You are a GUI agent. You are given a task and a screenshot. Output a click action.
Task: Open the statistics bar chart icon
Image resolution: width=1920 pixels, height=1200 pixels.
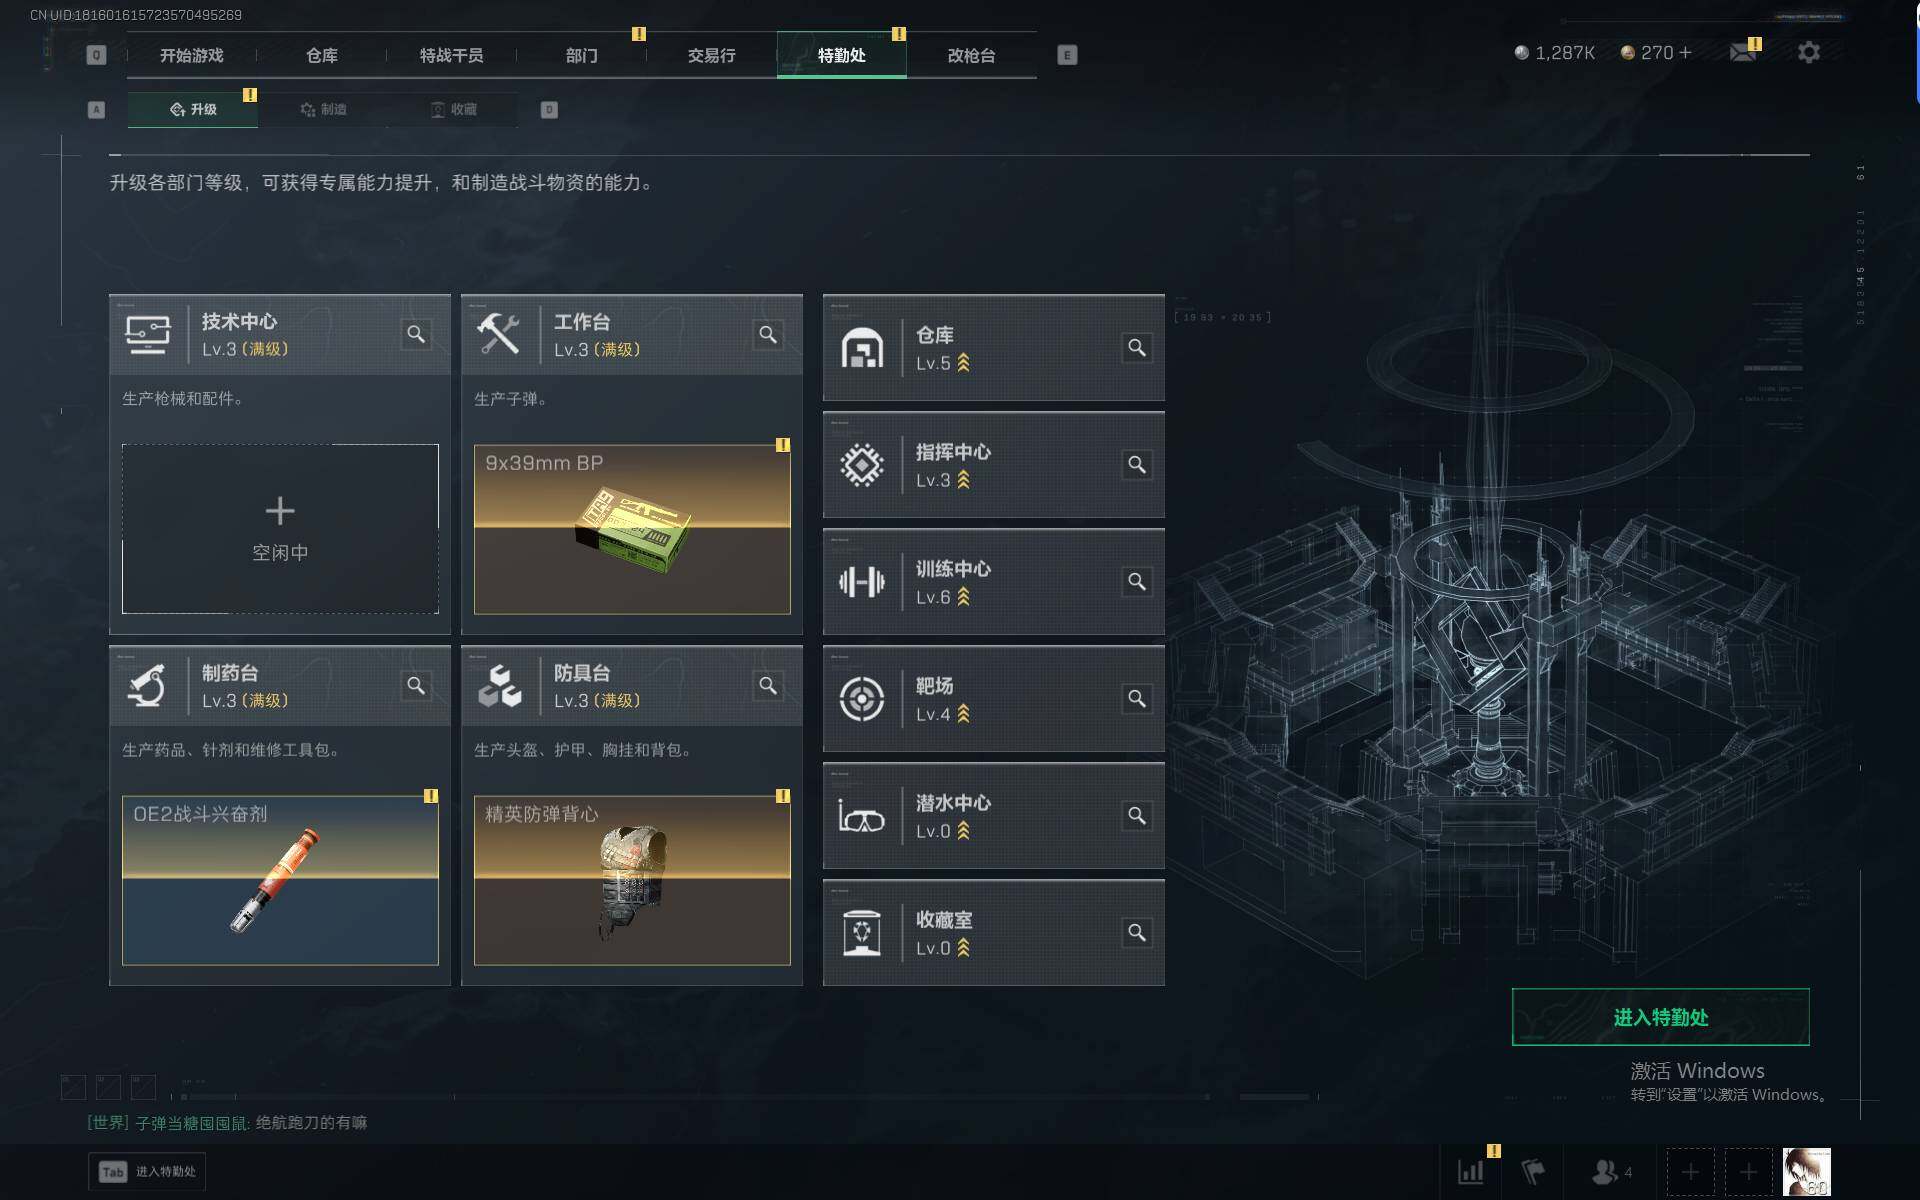pos(1471,1171)
